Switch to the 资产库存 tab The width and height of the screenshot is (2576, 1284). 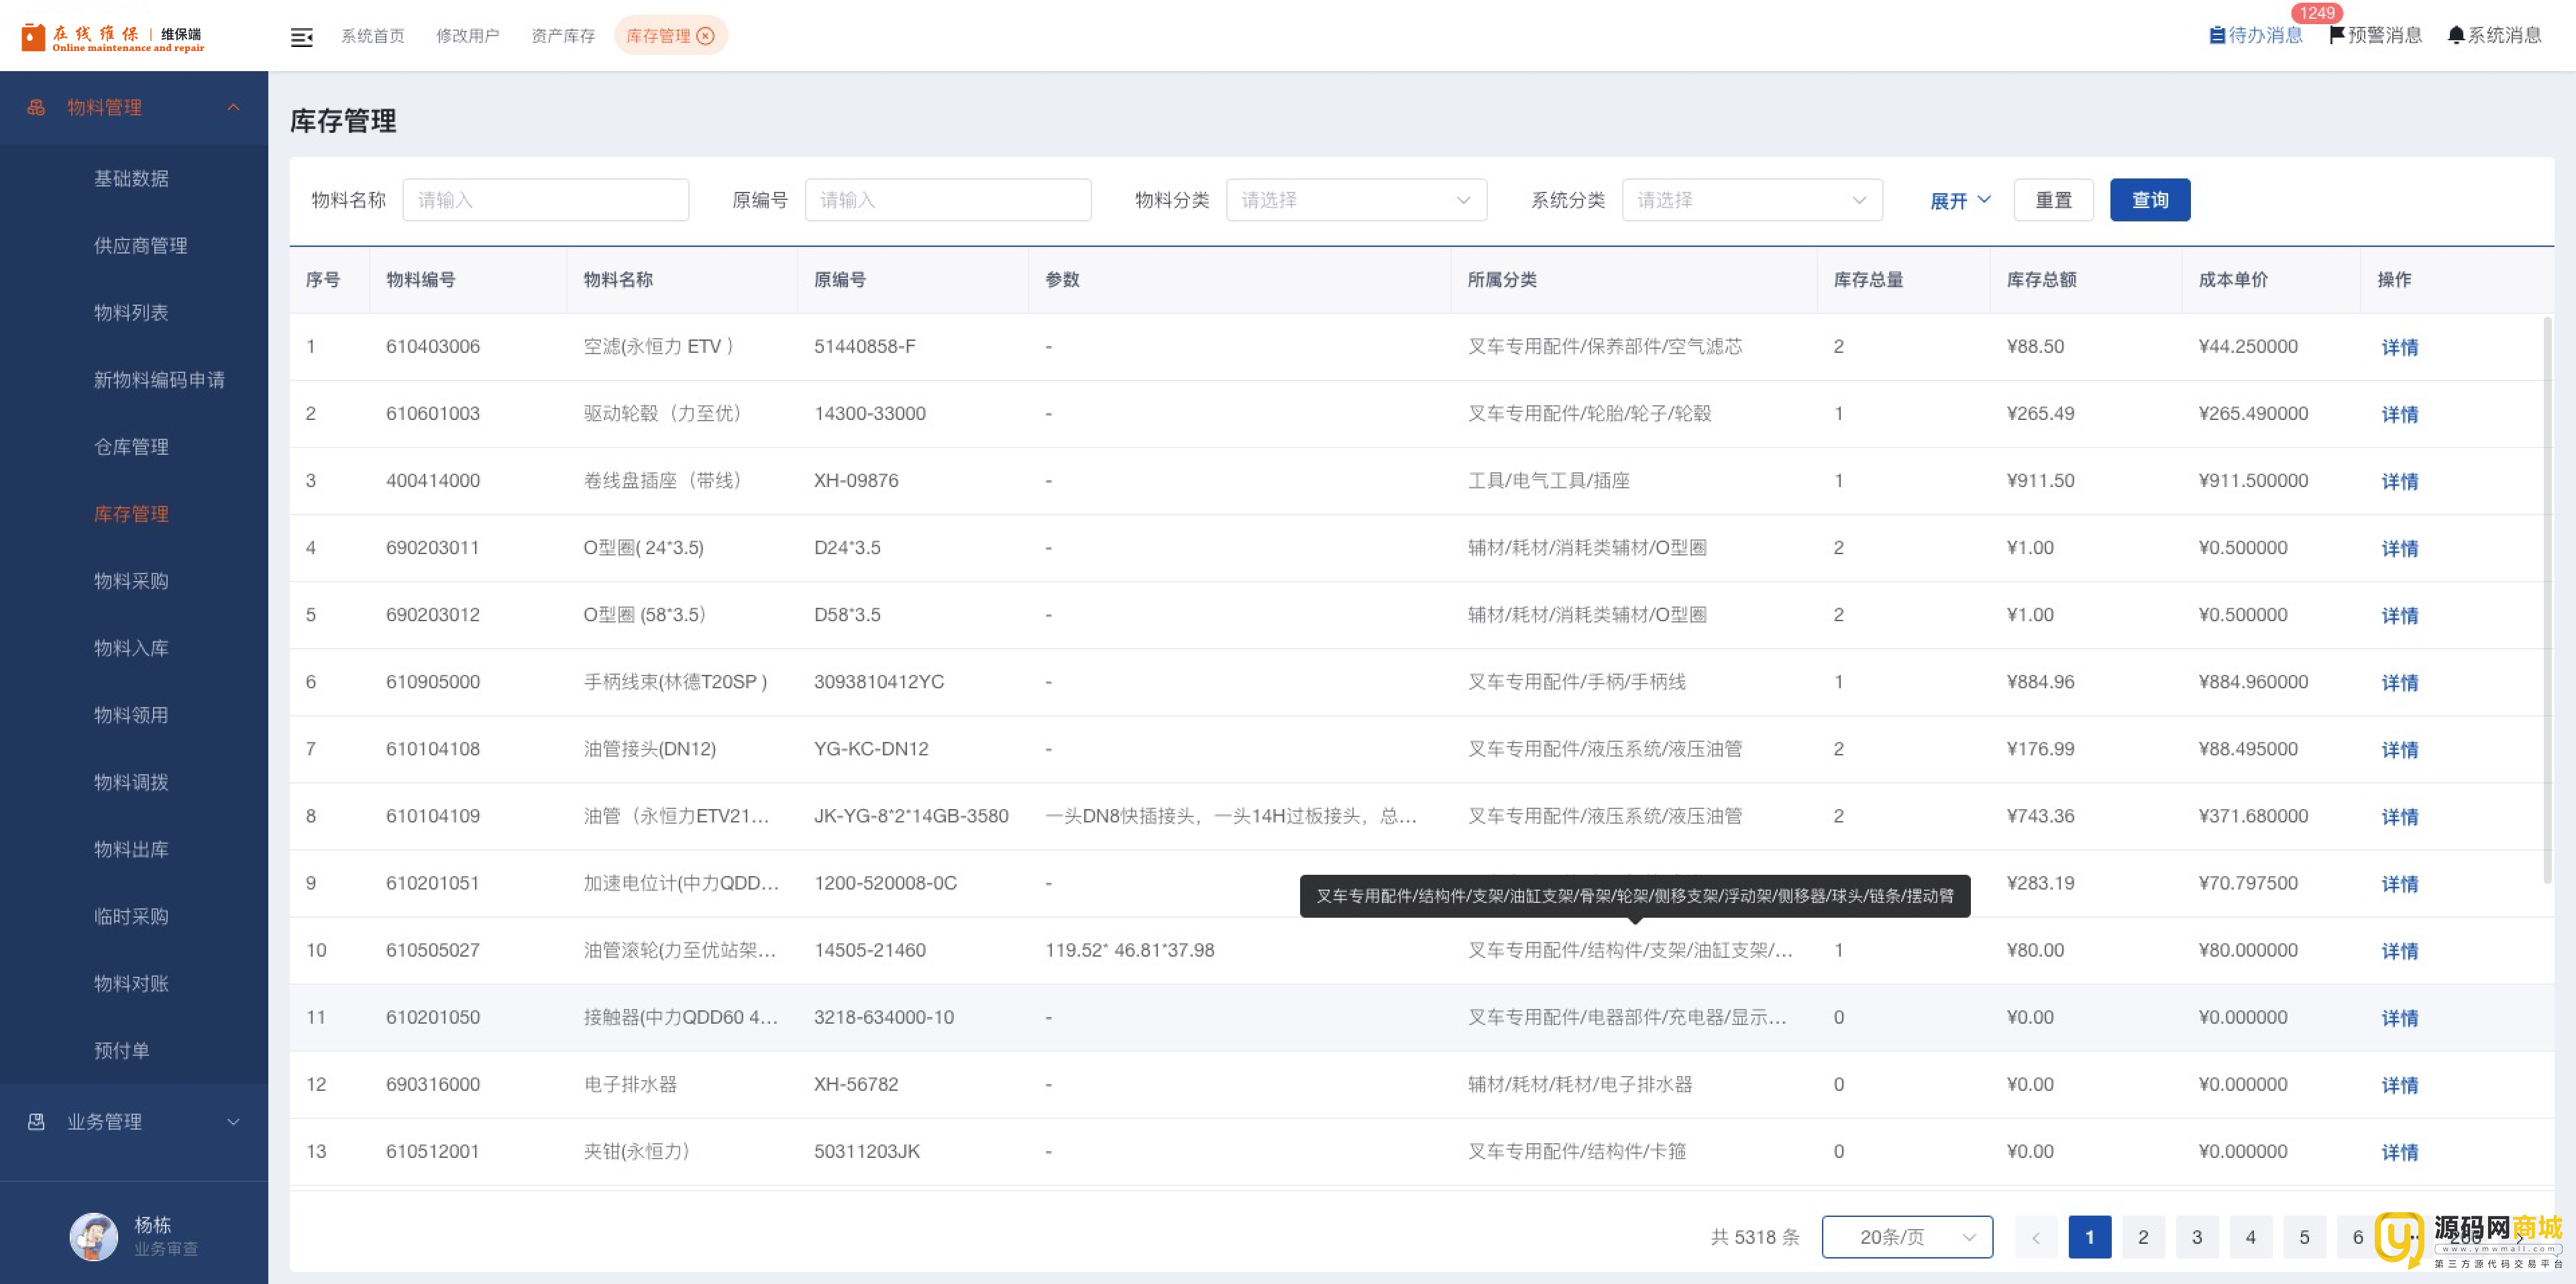[x=562, y=36]
